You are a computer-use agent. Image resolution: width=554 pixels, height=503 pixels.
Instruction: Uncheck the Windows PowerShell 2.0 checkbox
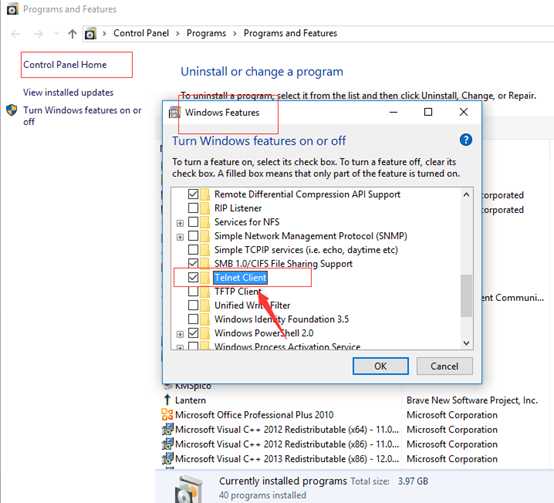point(193,333)
